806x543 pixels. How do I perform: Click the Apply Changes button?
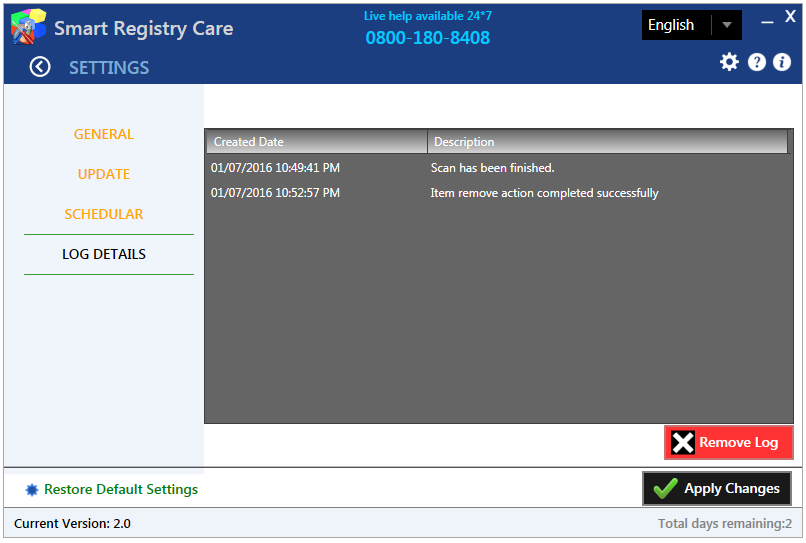click(717, 488)
